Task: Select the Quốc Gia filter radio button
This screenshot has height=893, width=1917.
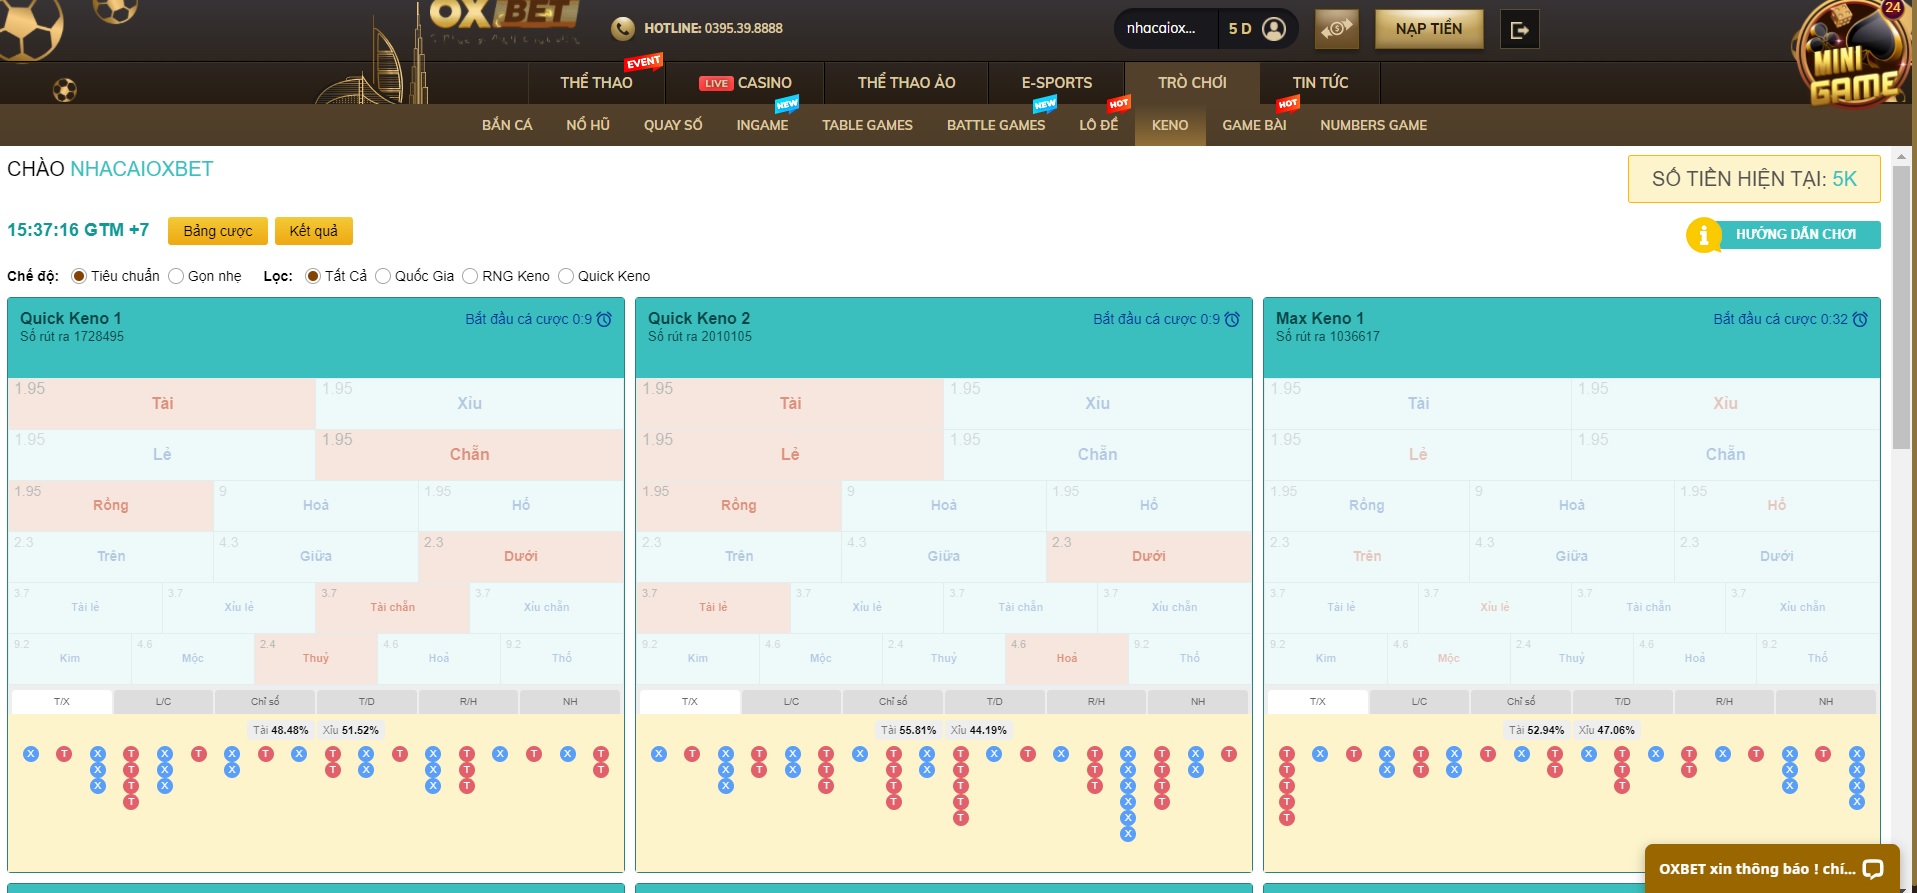Action: tap(383, 276)
